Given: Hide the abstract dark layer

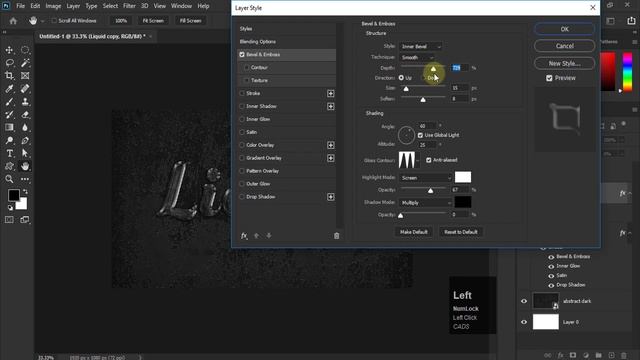Looking at the screenshot, I should pyautogui.click(x=524, y=301).
